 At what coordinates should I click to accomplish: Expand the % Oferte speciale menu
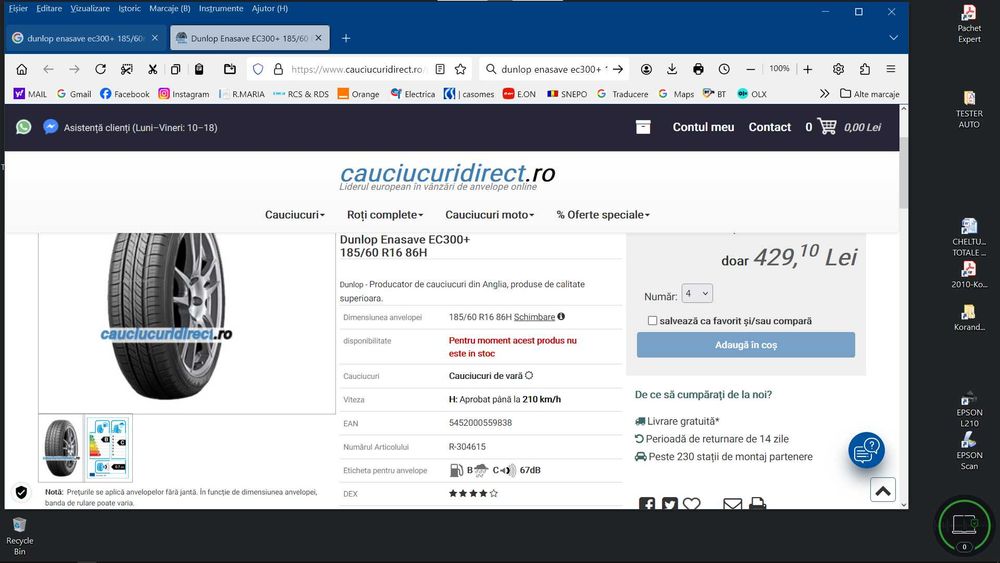click(x=603, y=215)
